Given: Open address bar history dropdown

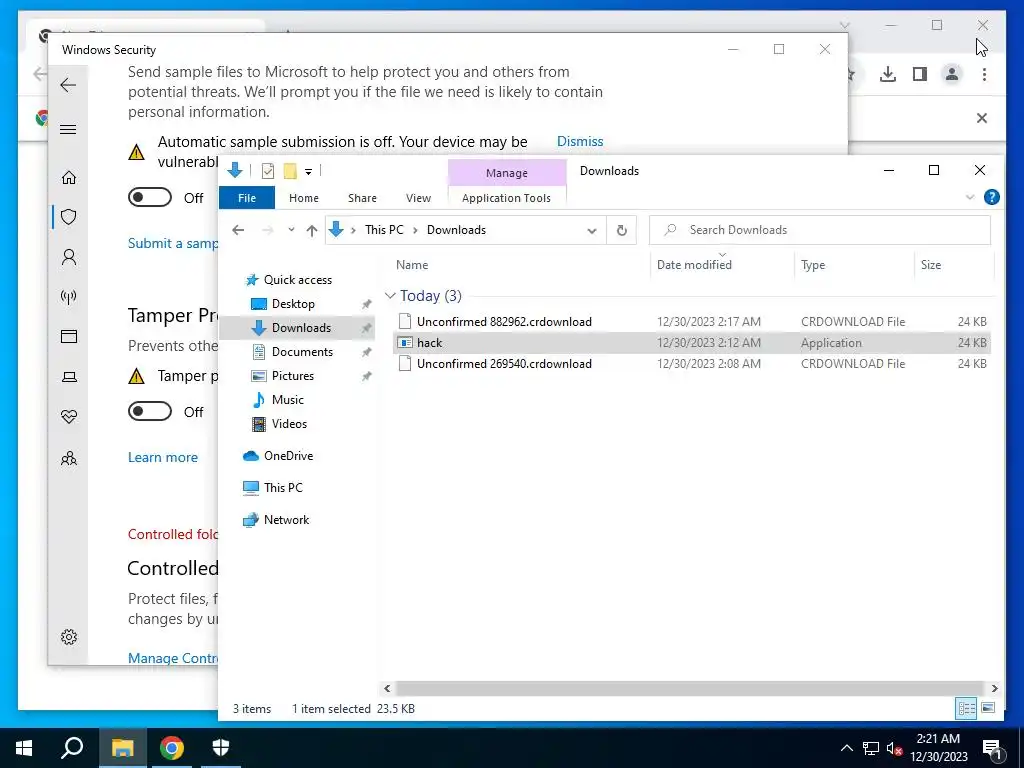Looking at the screenshot, I should (x=592, y=230).
